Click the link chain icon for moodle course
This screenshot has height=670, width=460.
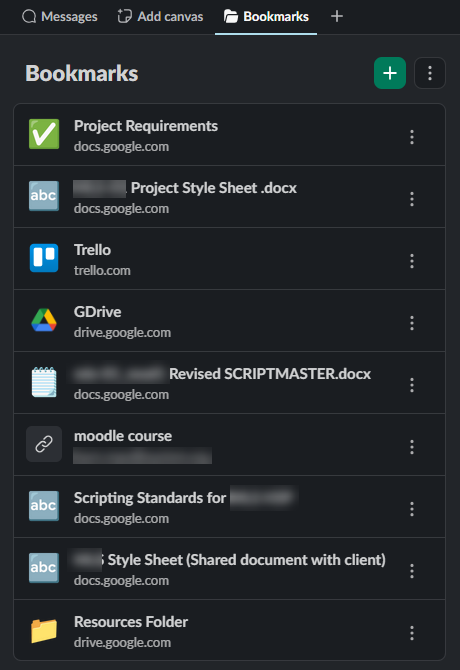click(44, 444)
